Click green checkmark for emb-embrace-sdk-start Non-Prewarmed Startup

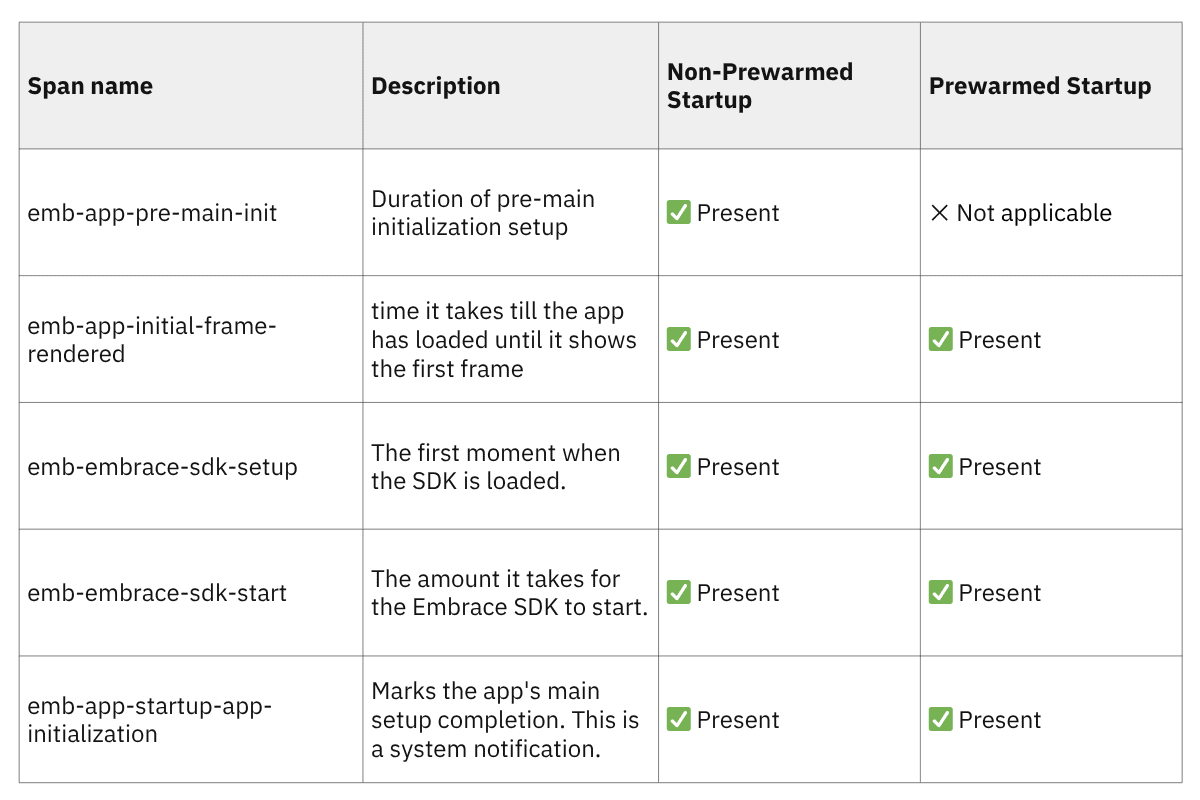(679, 593)
